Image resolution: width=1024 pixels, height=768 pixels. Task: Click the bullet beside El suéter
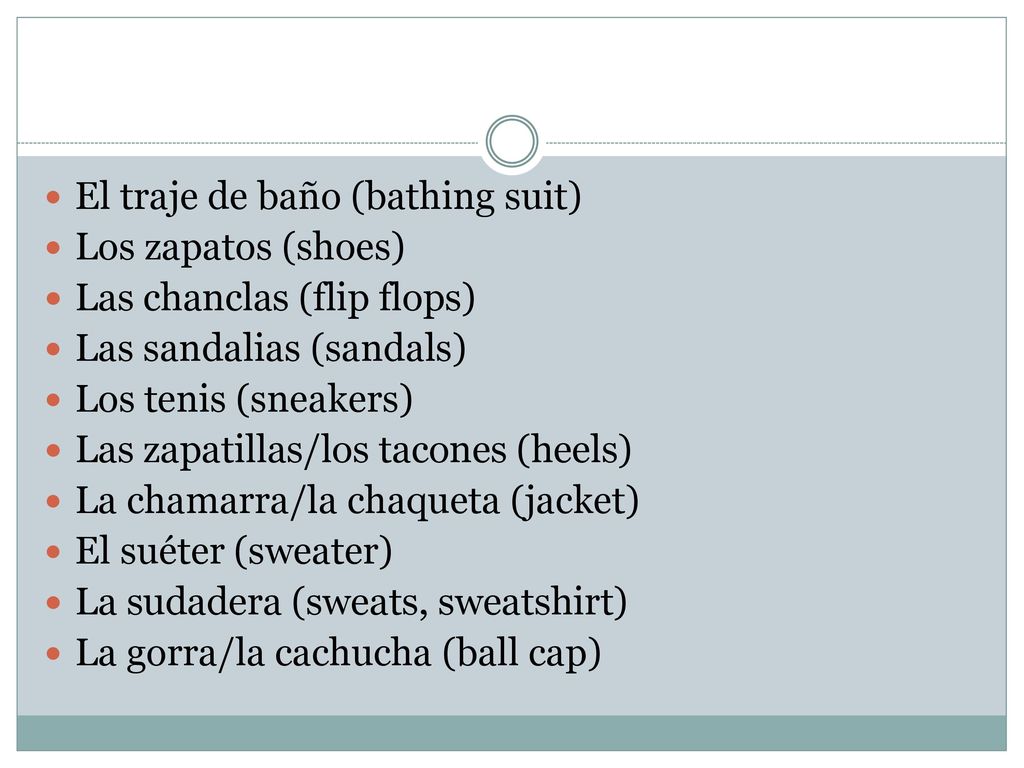54,552
